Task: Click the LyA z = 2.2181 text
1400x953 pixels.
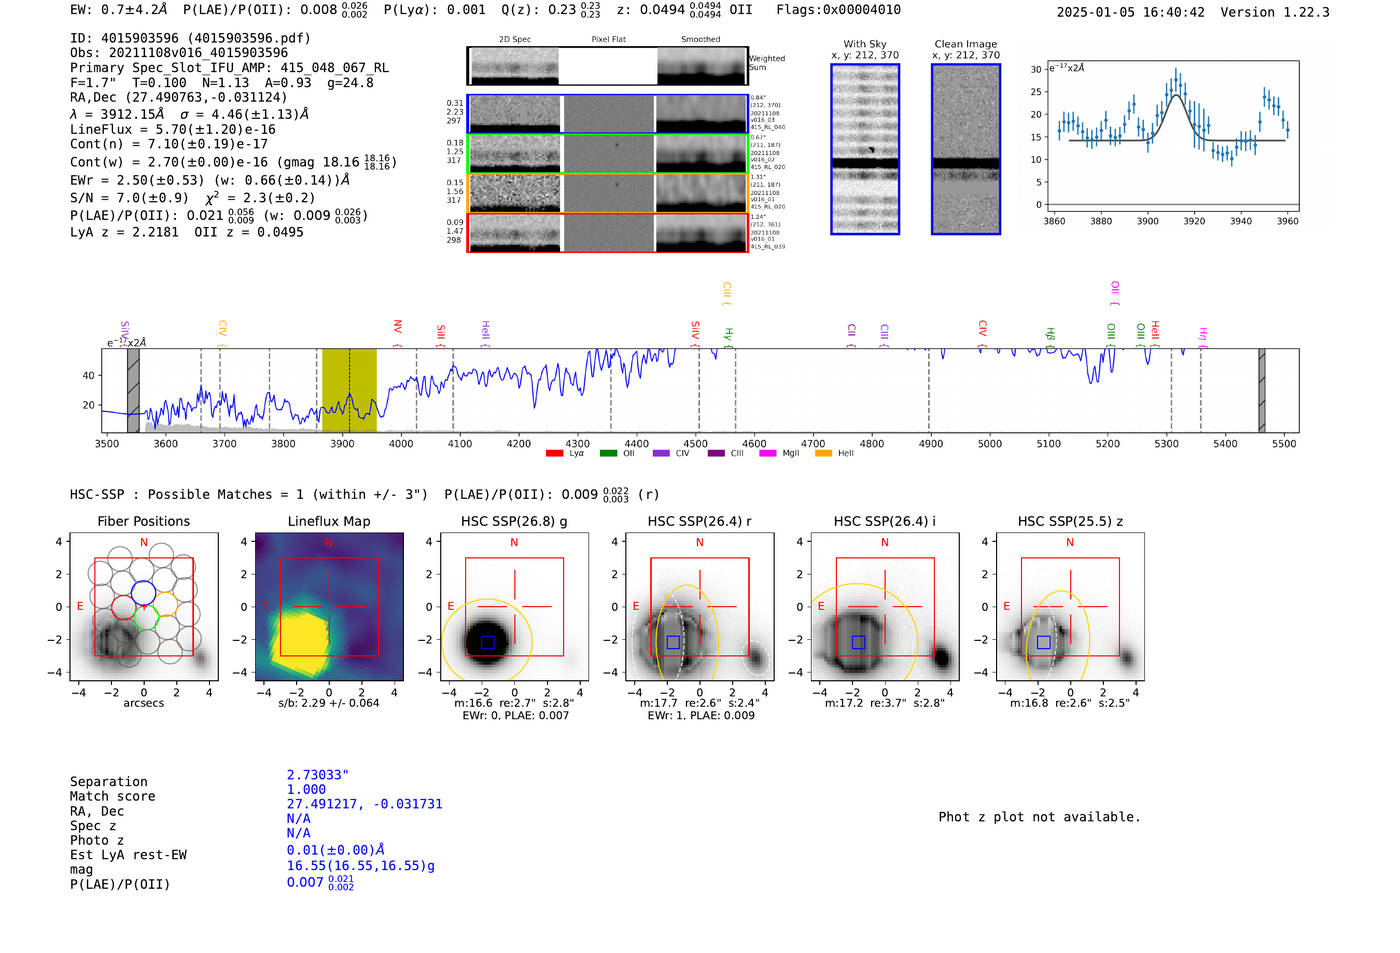Action: click(x=125, y=232)
